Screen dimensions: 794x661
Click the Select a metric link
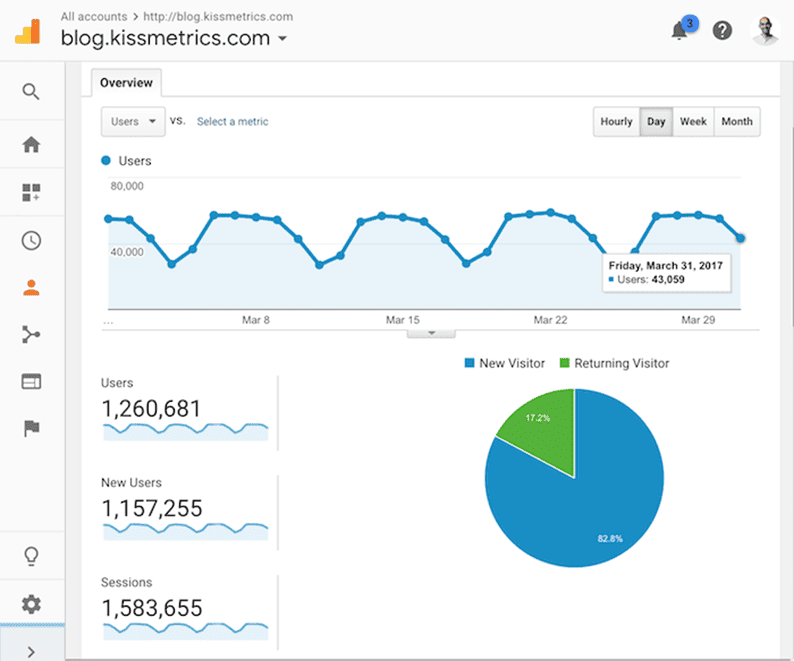(x=232, y=122)
